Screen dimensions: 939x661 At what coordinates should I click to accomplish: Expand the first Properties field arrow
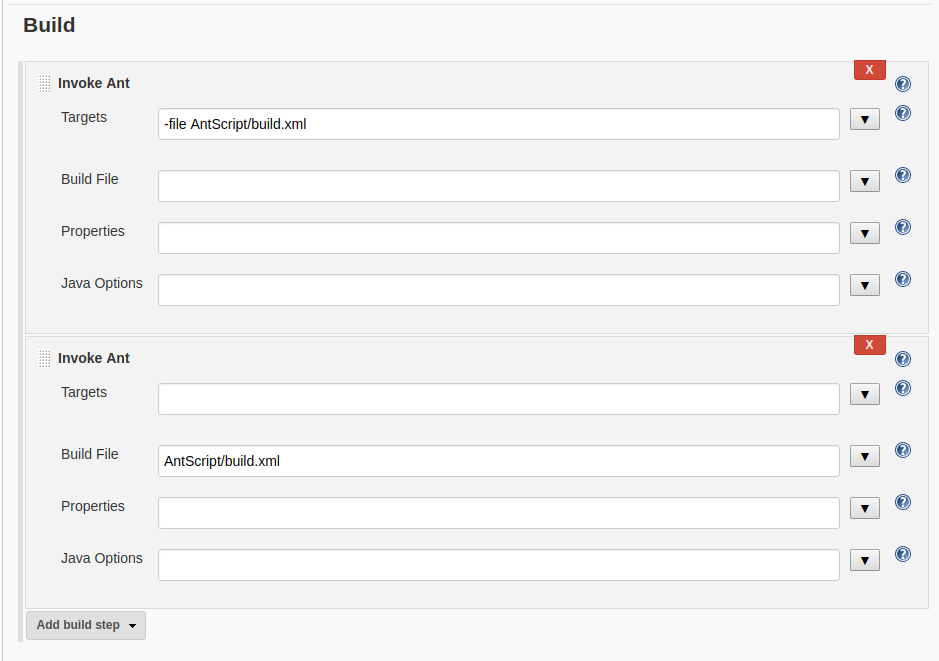pyautogui.click(x=865, y=233)
